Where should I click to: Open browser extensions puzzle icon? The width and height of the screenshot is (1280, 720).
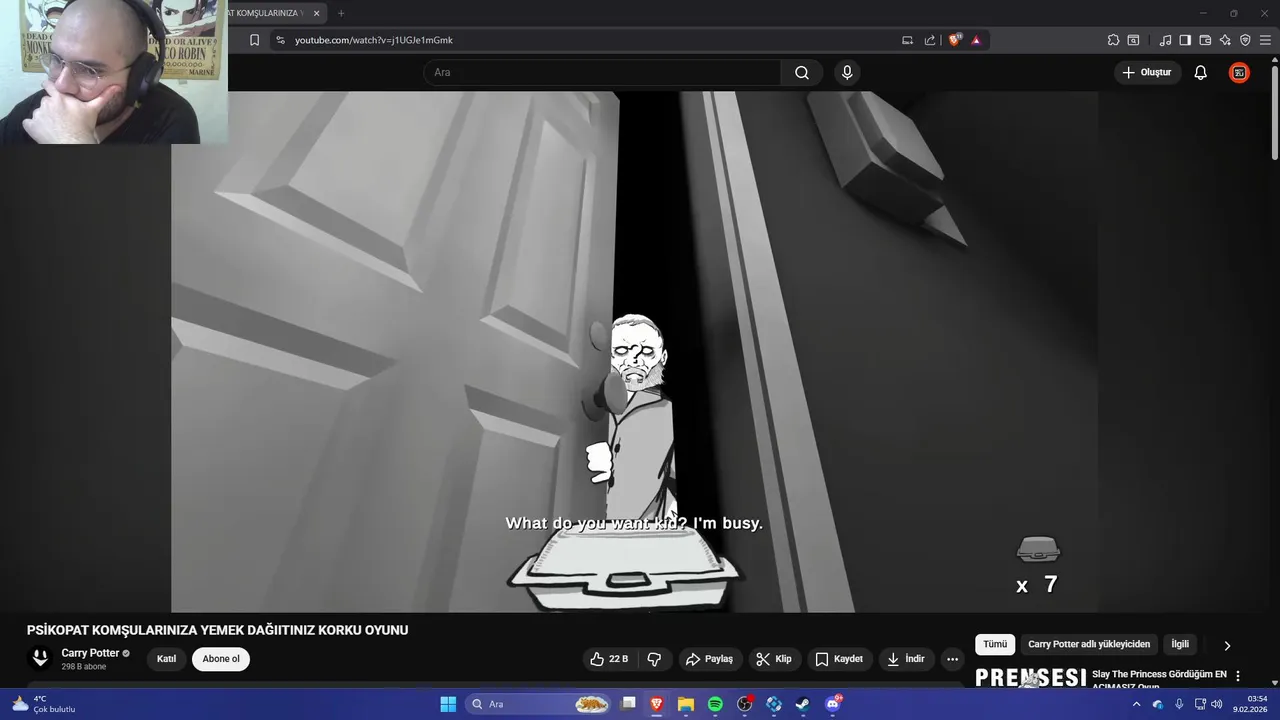point(1113,40)
